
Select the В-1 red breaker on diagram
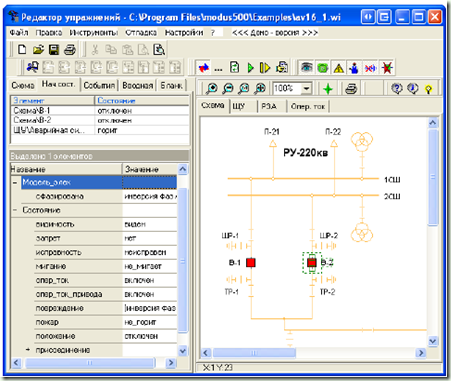pos(251,263)
